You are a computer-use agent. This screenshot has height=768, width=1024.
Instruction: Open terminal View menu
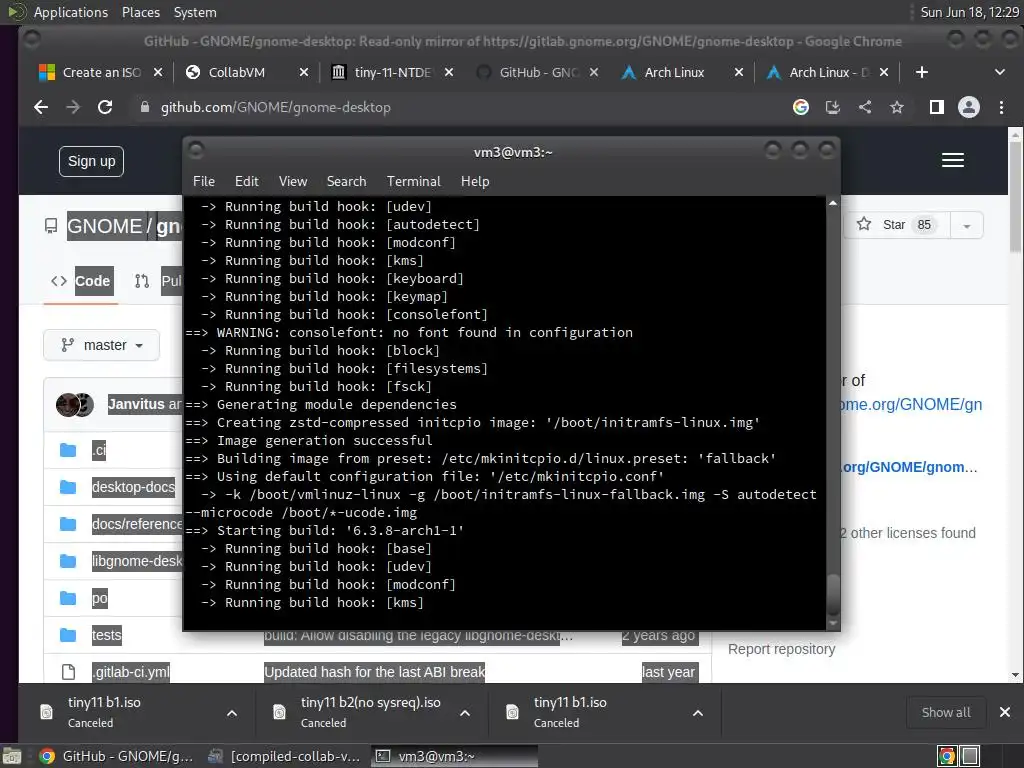click(x=293, y=182)
